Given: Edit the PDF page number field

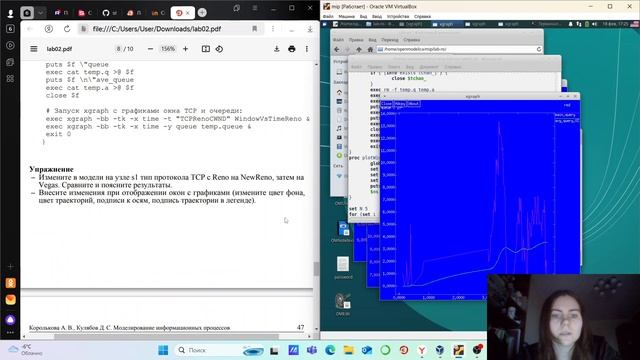Looking at the screenshot, I should [118, 49].
